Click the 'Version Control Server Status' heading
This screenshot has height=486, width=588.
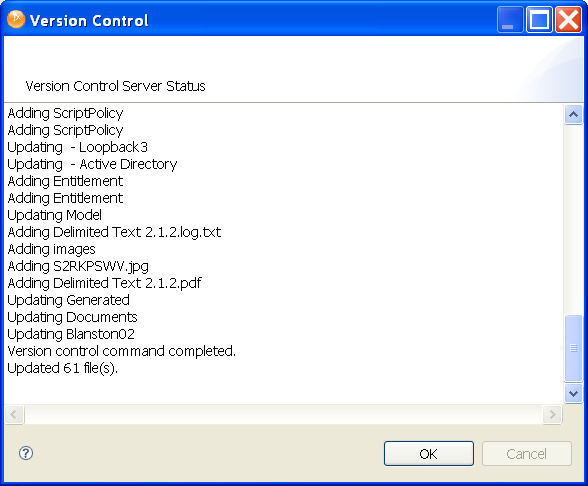[x=116, y=86]
